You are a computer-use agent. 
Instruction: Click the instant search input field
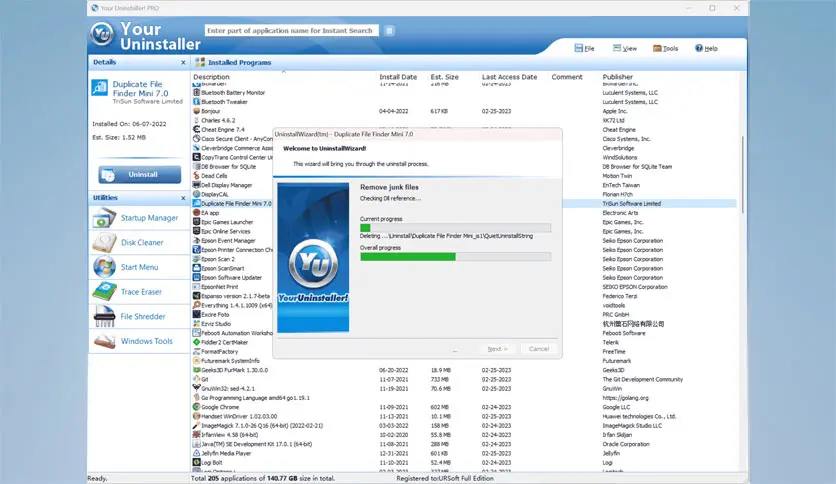pyautogui.click(x=291, y=31)
